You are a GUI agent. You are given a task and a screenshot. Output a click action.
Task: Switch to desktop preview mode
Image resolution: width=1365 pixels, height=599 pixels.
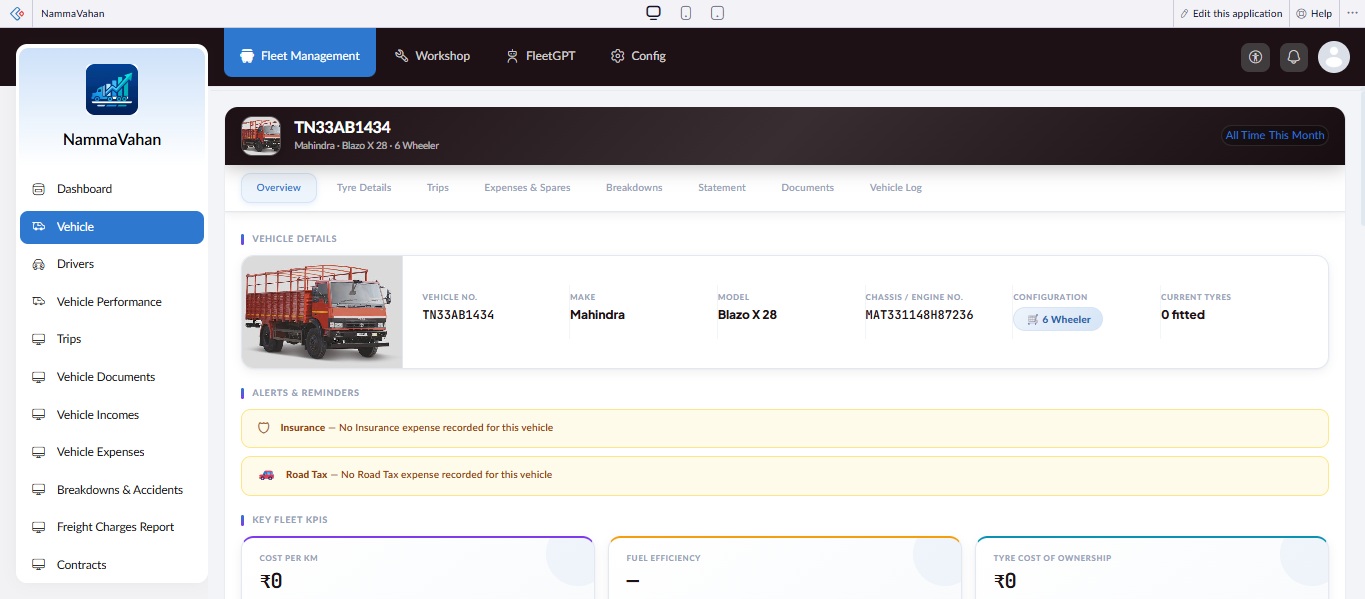654,13
